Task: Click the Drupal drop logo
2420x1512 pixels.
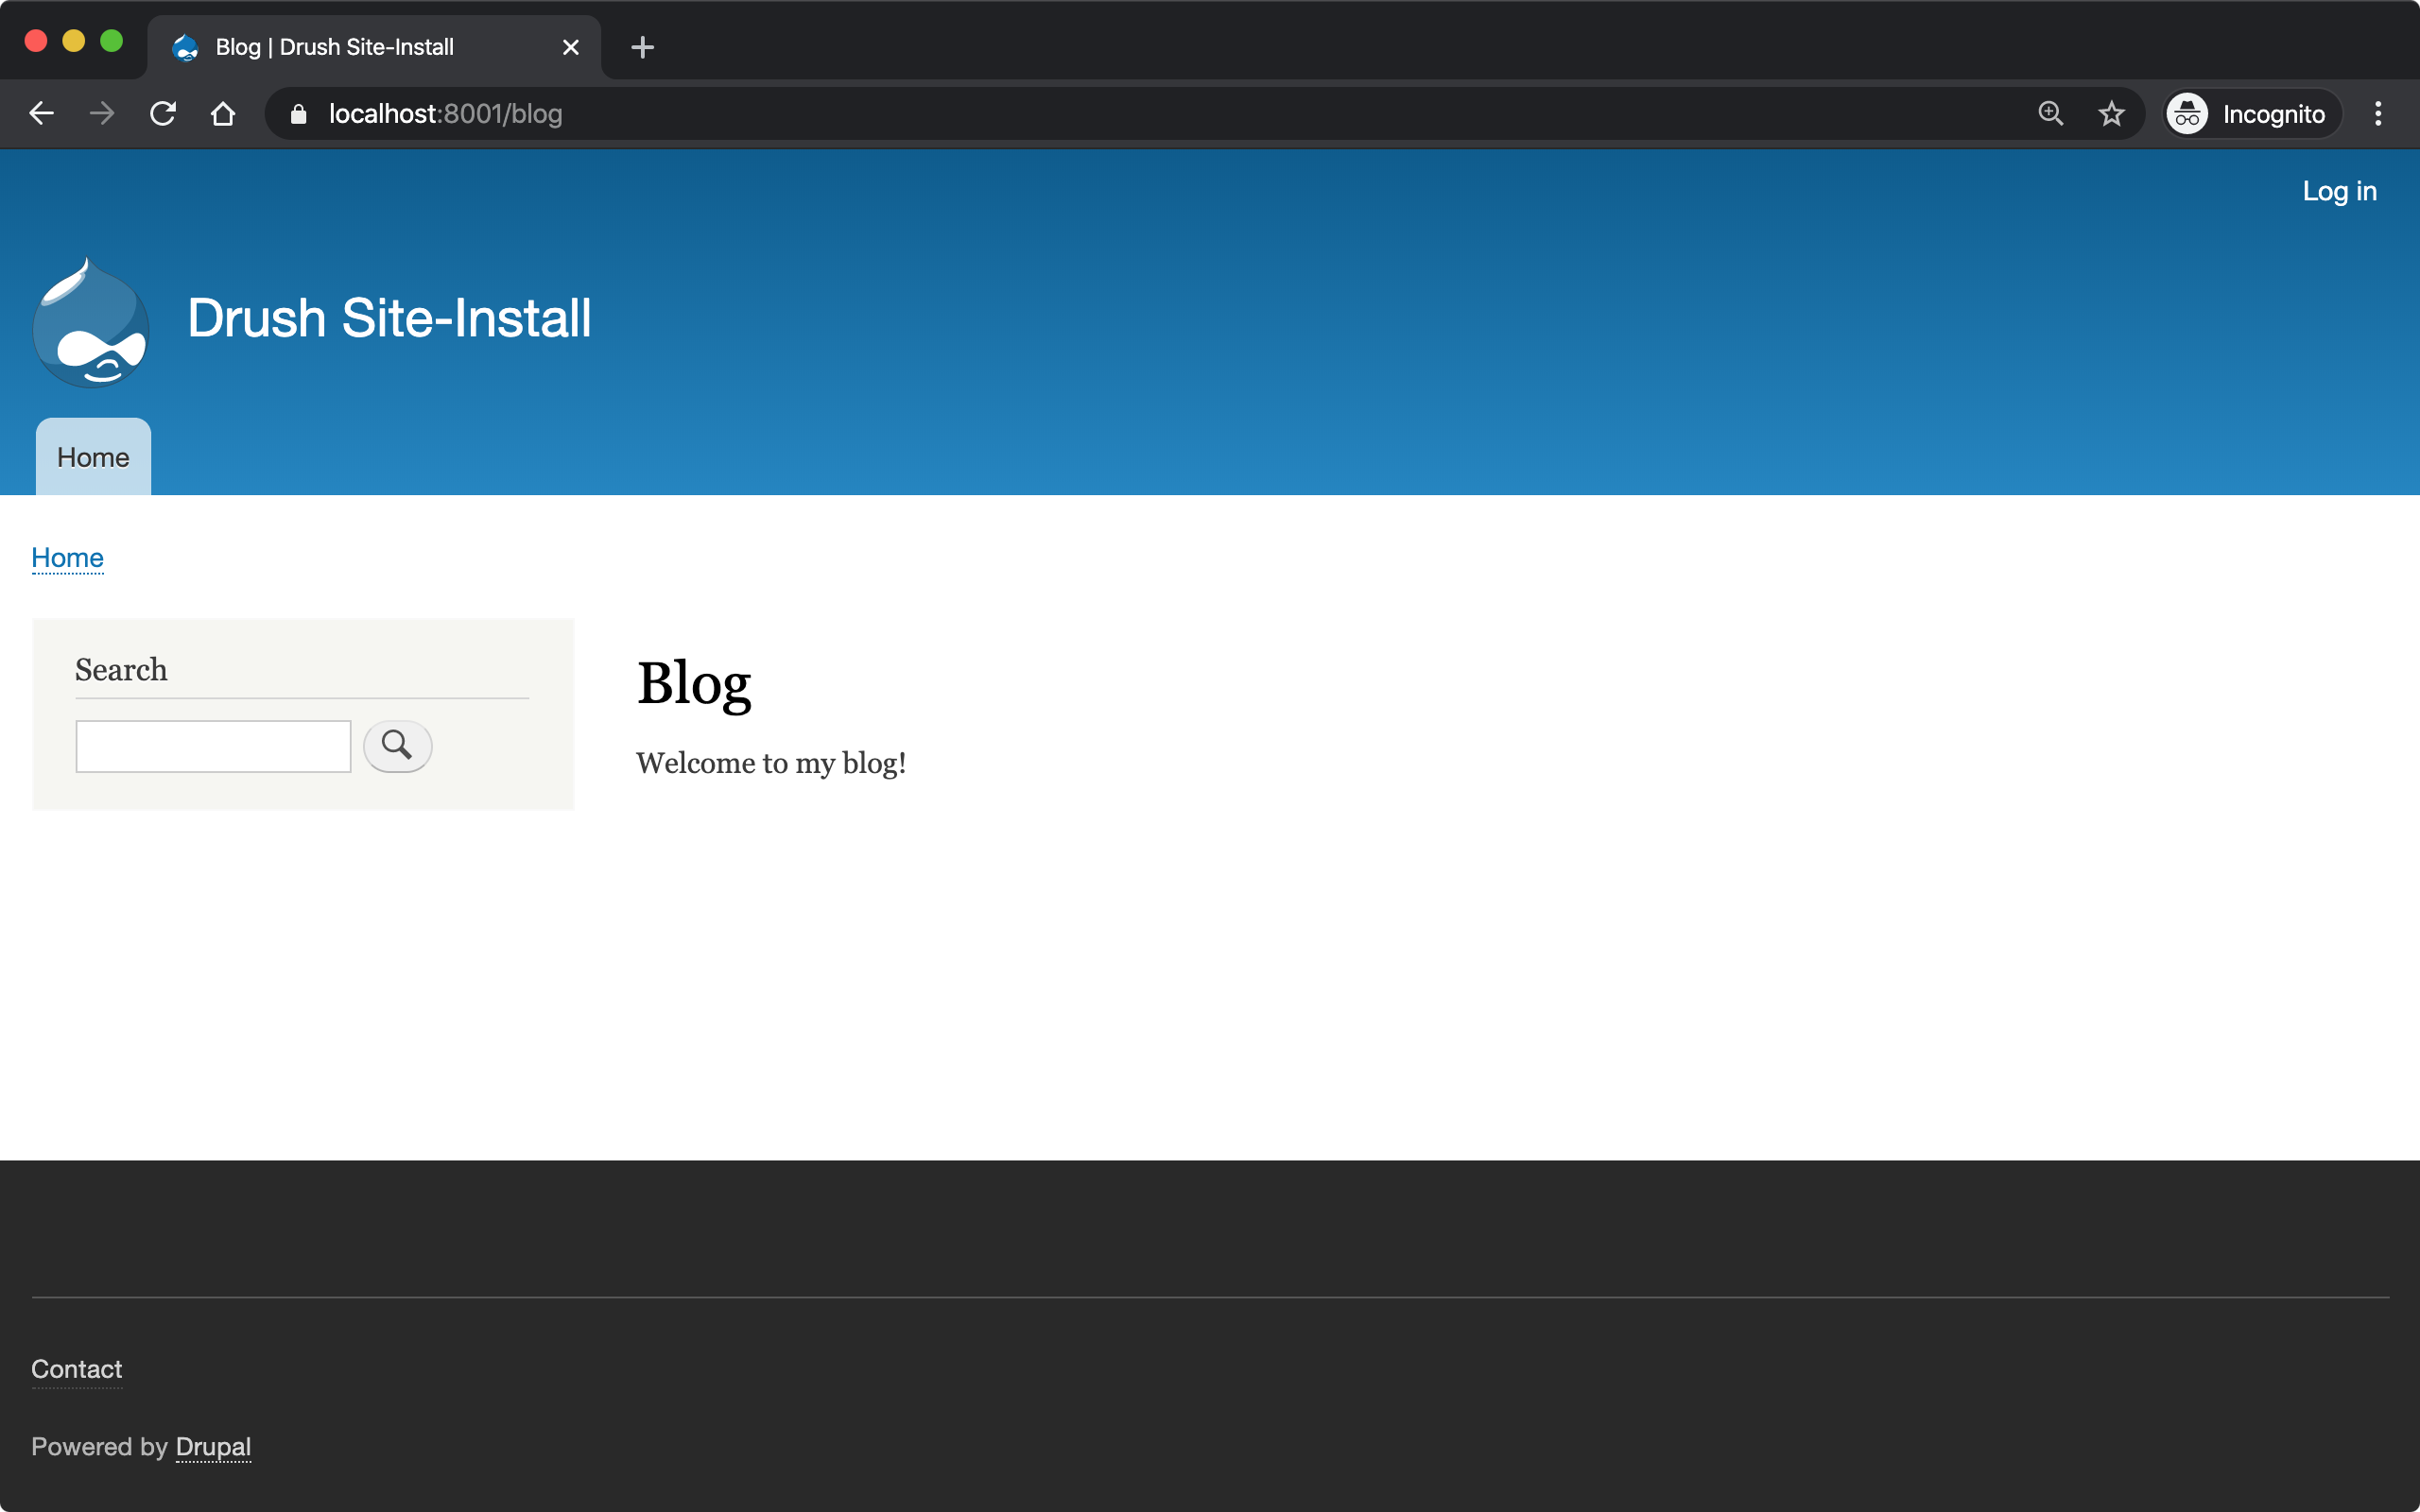Action: 91,323
